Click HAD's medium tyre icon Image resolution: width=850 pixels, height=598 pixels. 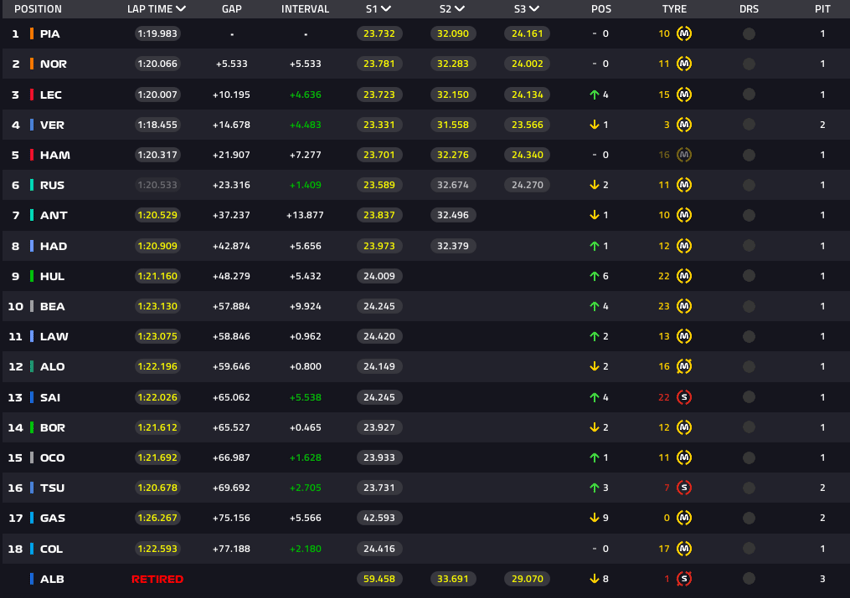(x=684, y=246)
